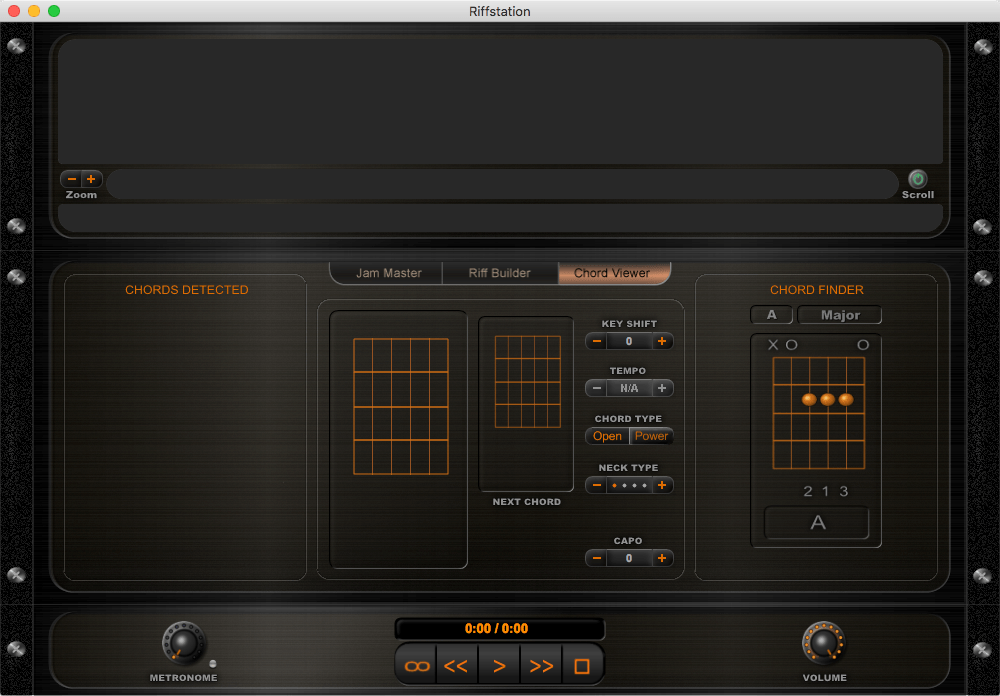Image resolution: width=1000 pixels, height=696 pixels.
Task: Click the Next Chord fretboard diagram
Action: click(x=528, y=381)
